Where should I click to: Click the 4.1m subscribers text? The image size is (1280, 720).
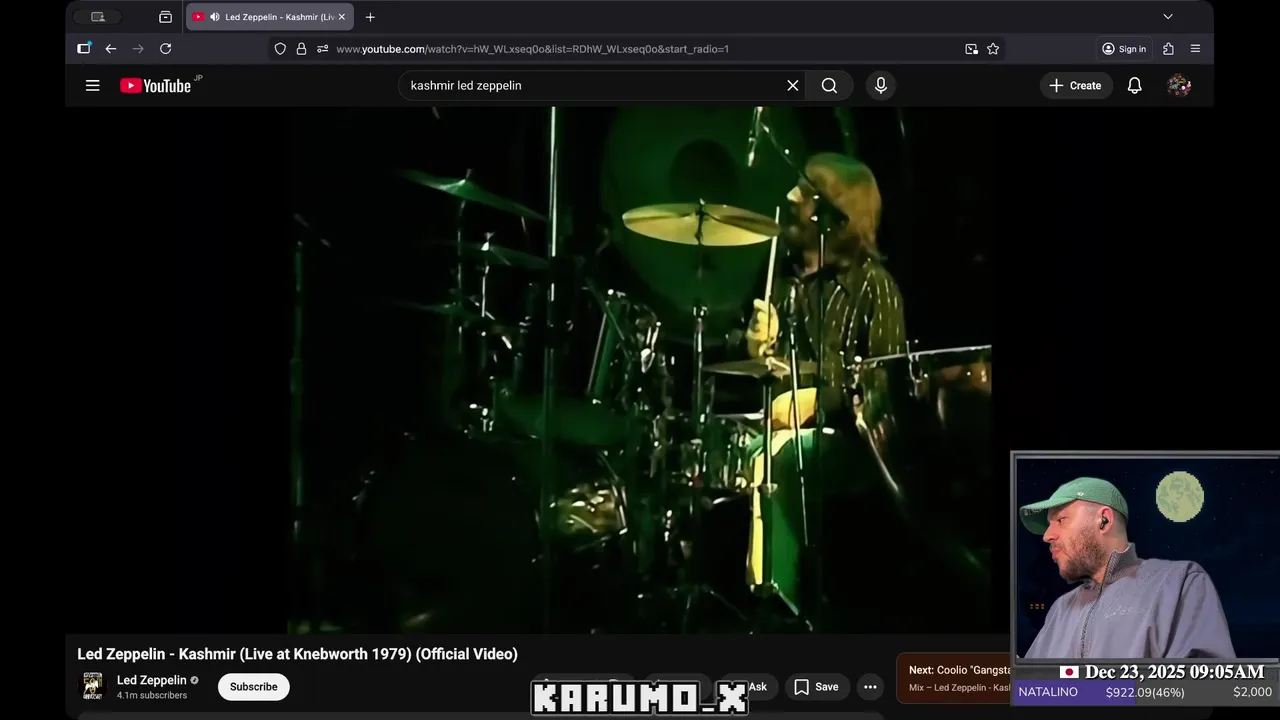[152, 696]
